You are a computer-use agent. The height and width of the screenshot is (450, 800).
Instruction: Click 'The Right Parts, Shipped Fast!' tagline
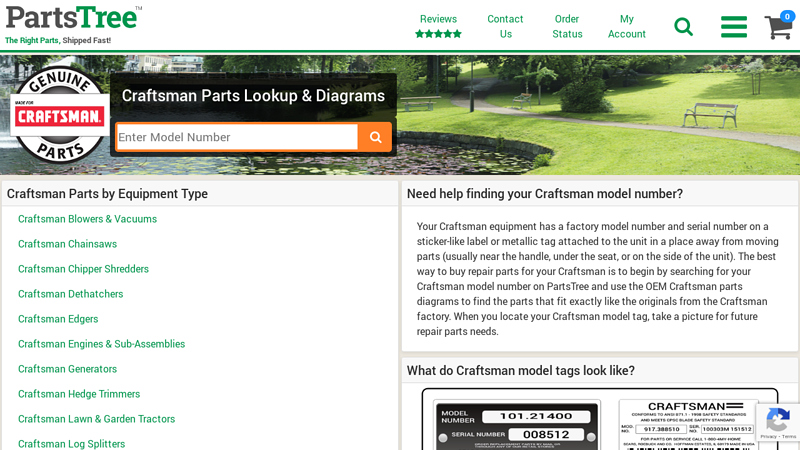click(x=58, y=40)
